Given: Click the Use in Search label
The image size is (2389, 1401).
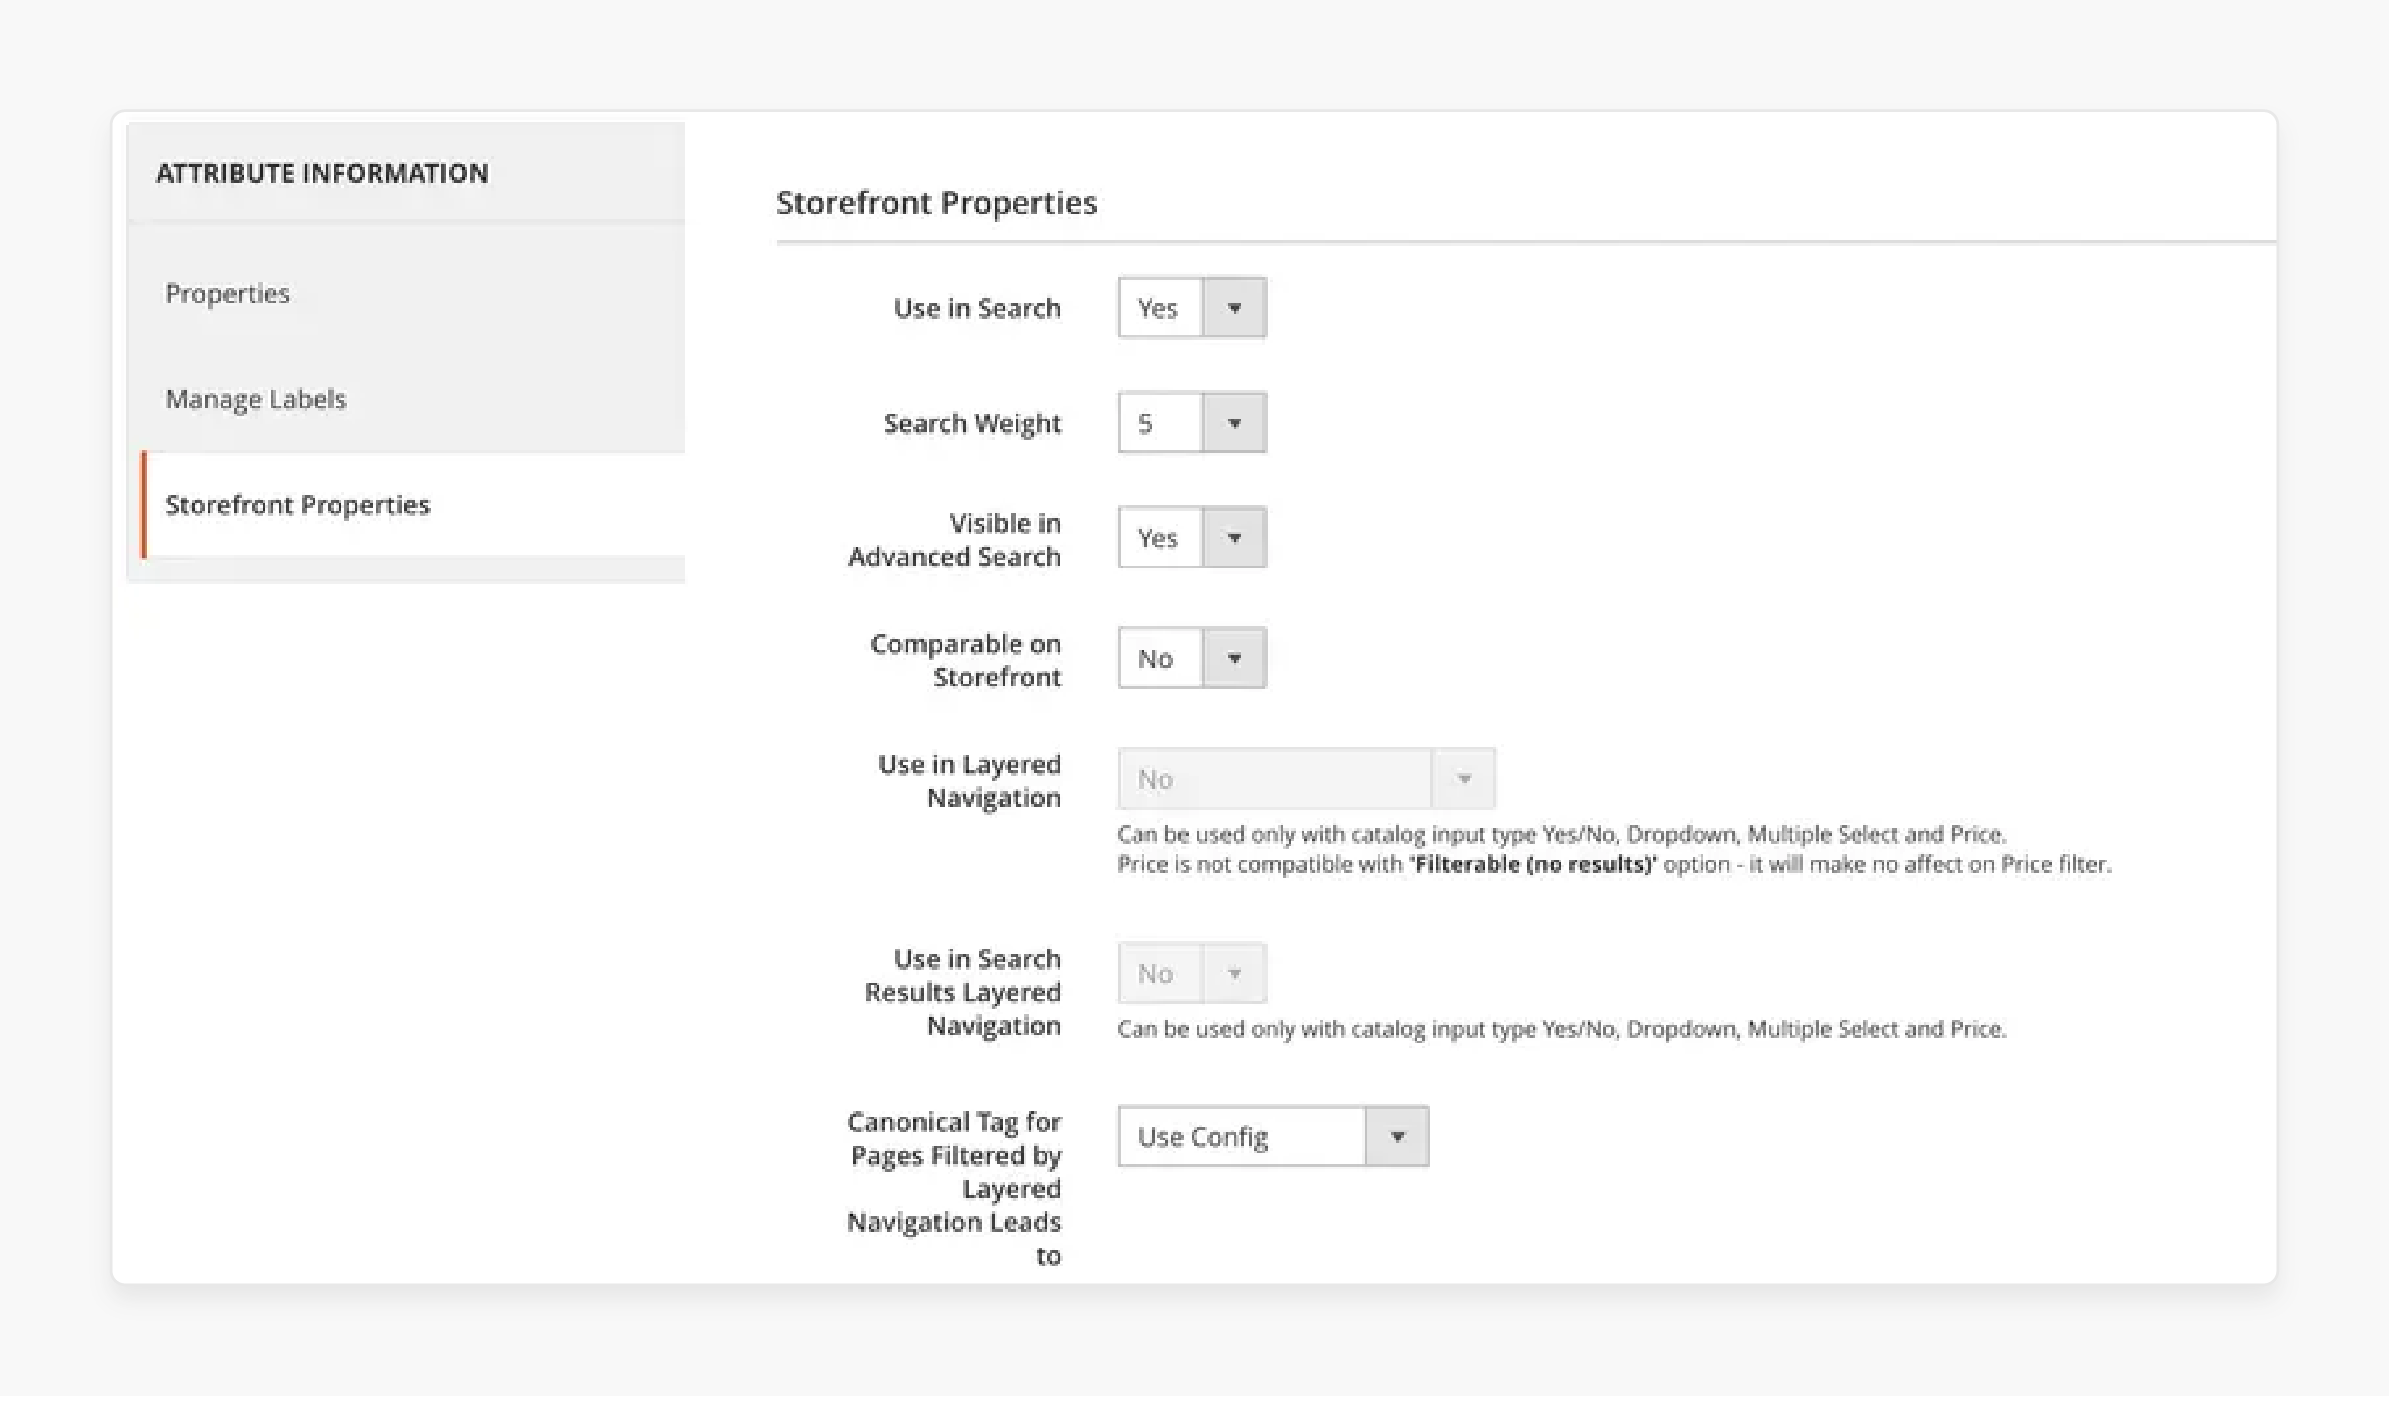Looking at the screenshot, I should (977, 308).
